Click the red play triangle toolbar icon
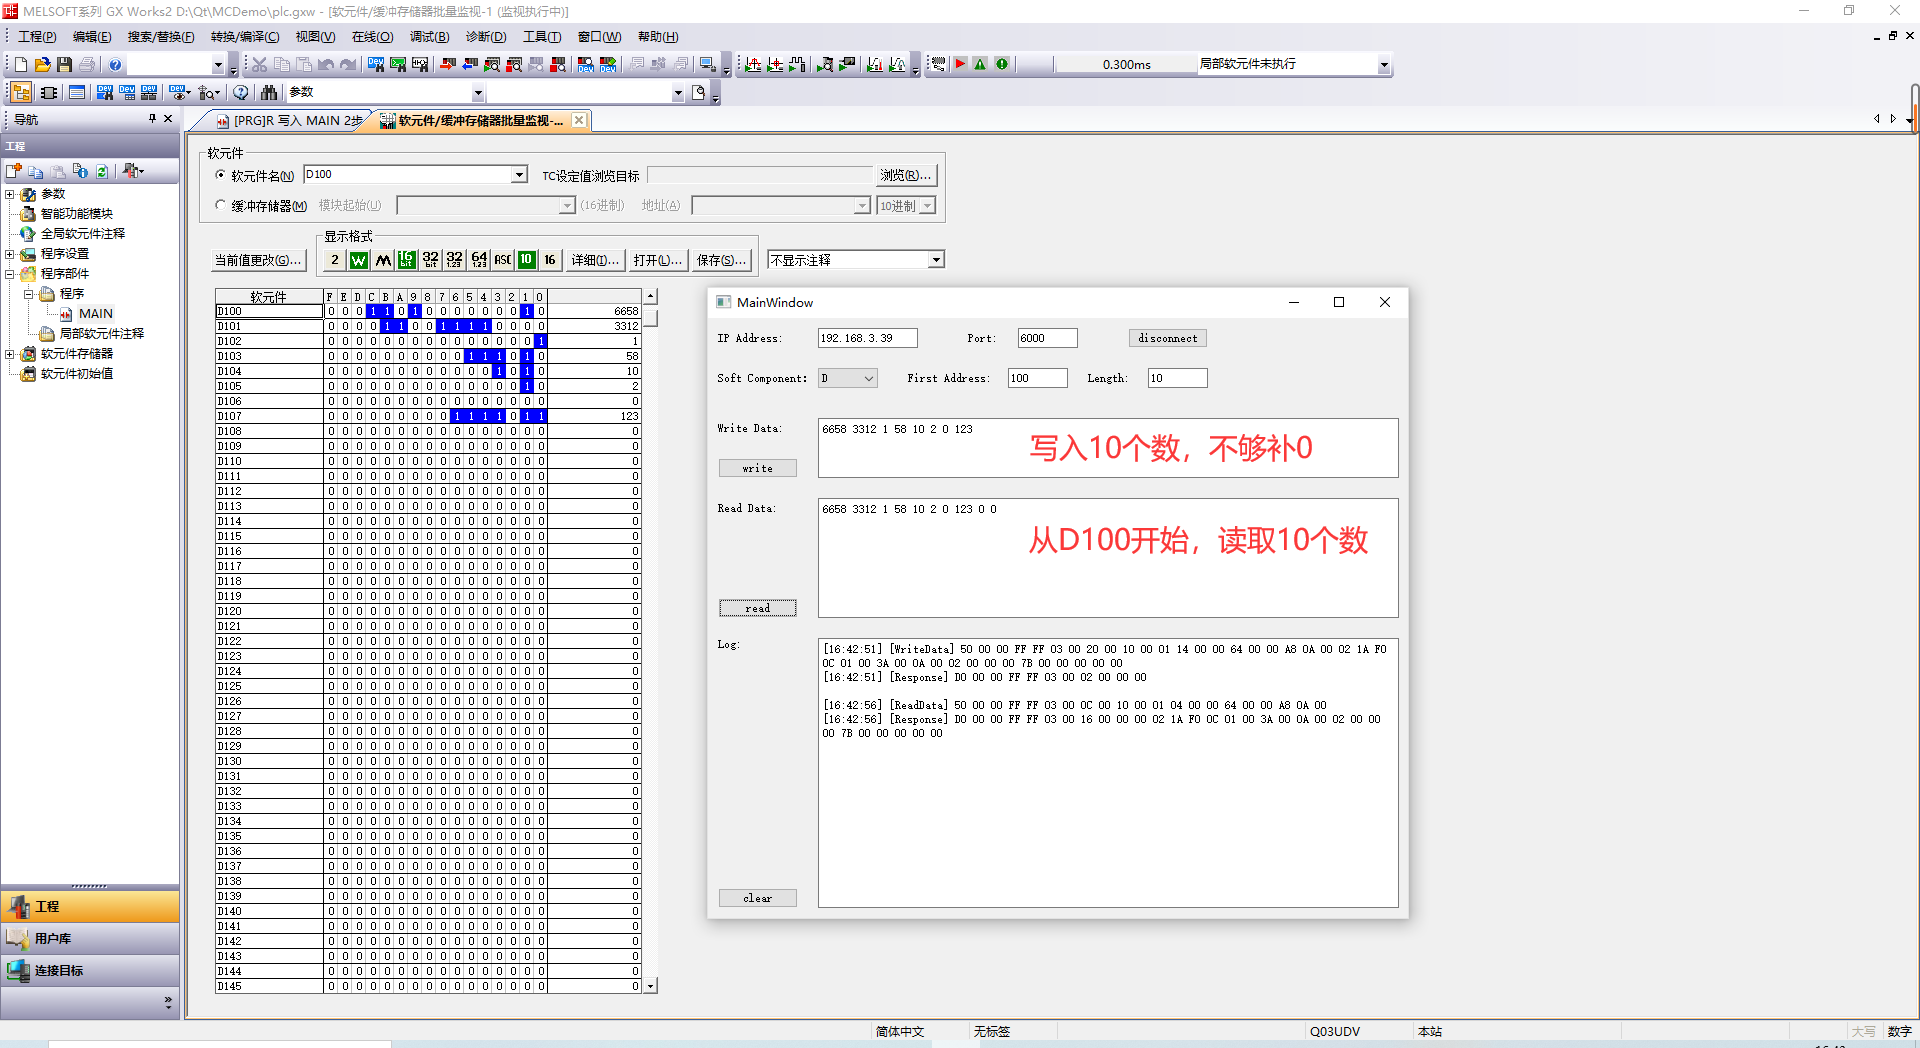This screenshot has width=1920, height=1048. (x=960, y=64)
